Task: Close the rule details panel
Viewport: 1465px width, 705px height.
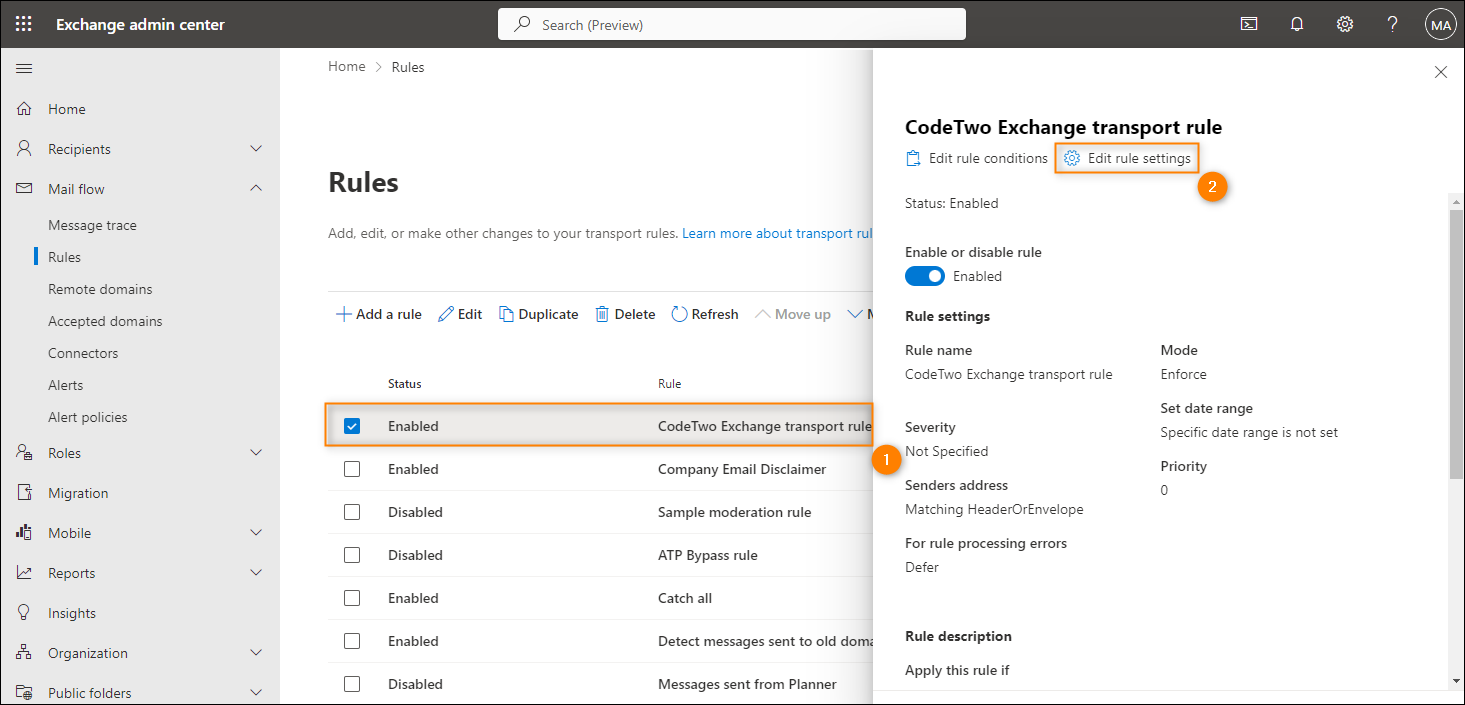Action: click(1441, 72)
